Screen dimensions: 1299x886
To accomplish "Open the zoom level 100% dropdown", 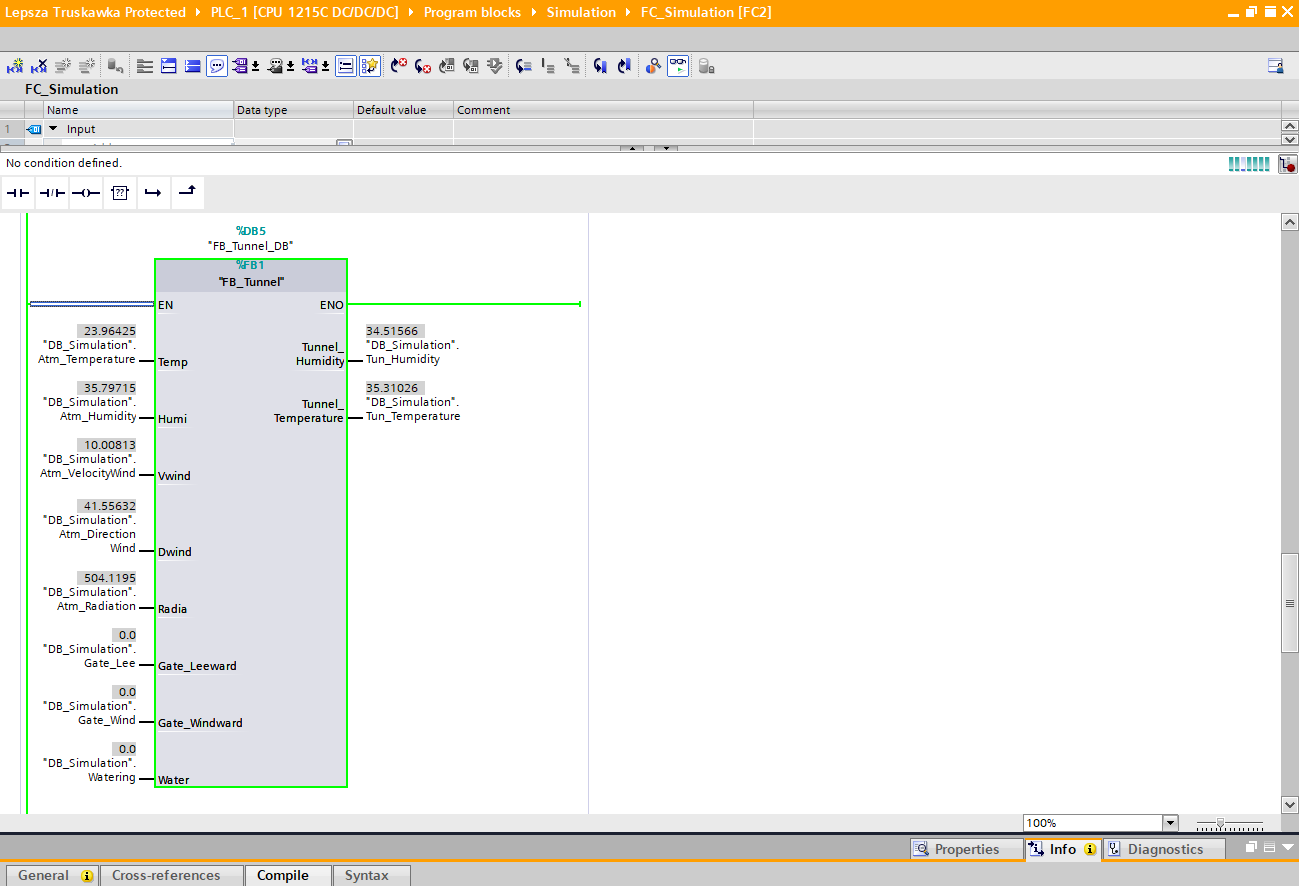I will click(x=1170, y=823).
